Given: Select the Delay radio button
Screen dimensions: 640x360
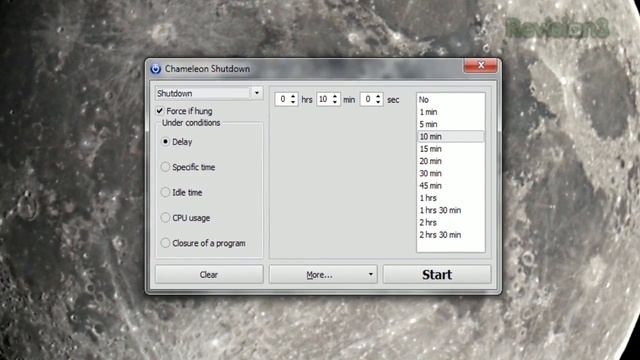Looking at the screenshot, I should pos(165,142).
